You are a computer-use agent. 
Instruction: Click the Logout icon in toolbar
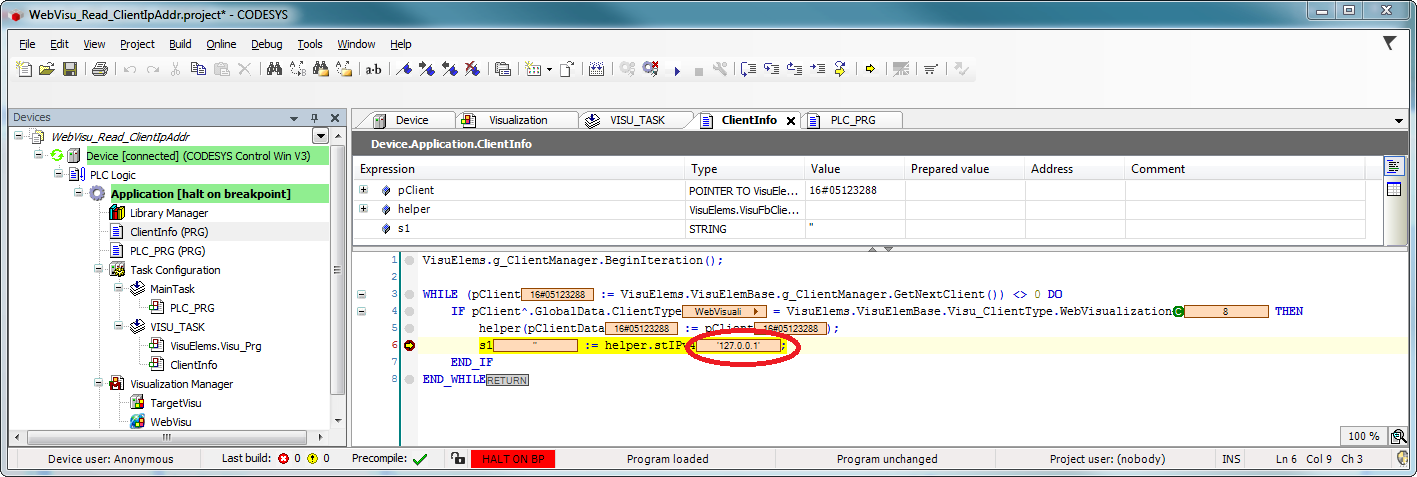(x=650, y=69)
